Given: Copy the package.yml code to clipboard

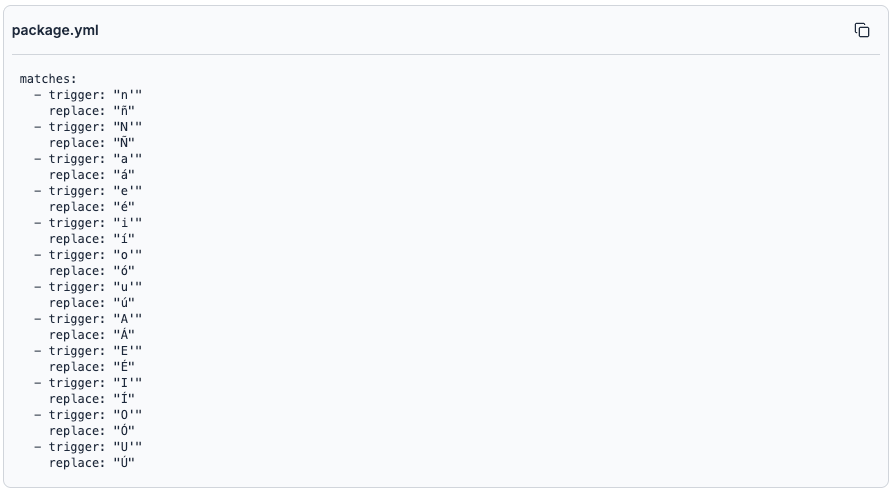Looking at the screenshot, I should click(x=862, y=30).
